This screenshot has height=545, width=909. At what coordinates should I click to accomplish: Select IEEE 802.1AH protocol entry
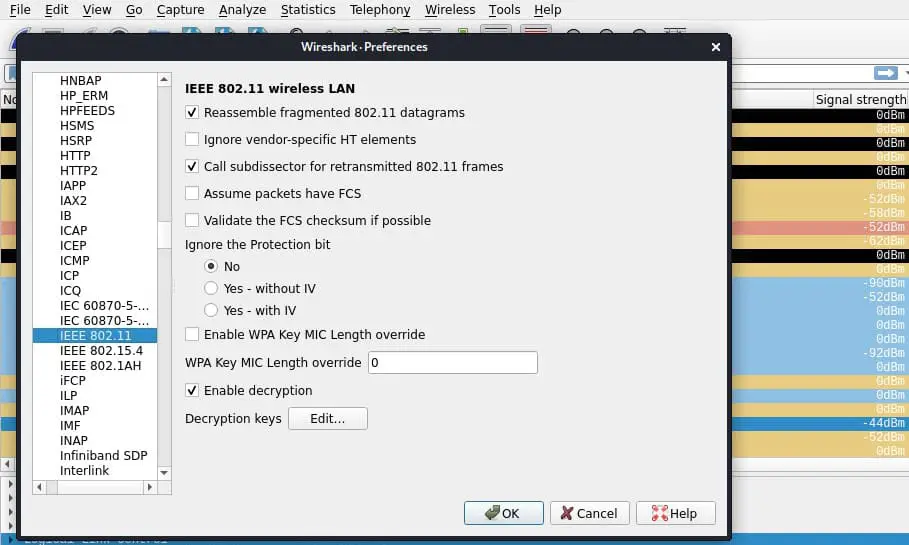click(100, 366)
